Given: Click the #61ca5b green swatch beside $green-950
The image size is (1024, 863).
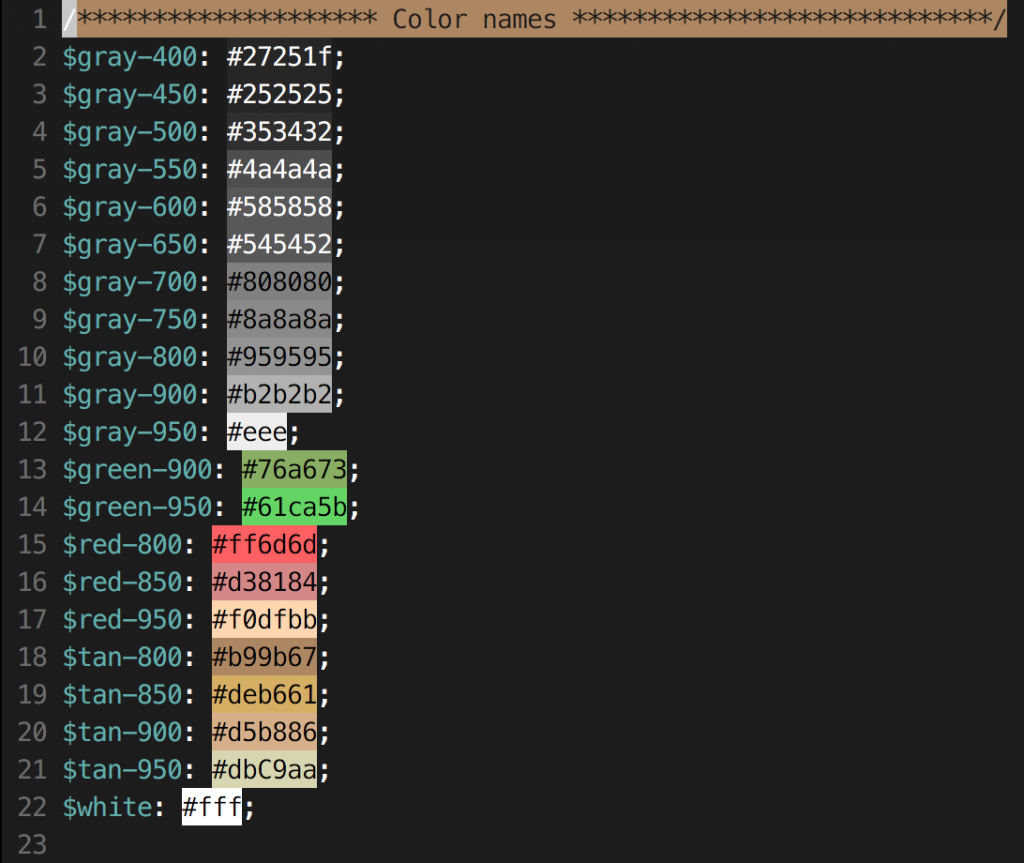Looking at the screenshot, I should [293, 507].
